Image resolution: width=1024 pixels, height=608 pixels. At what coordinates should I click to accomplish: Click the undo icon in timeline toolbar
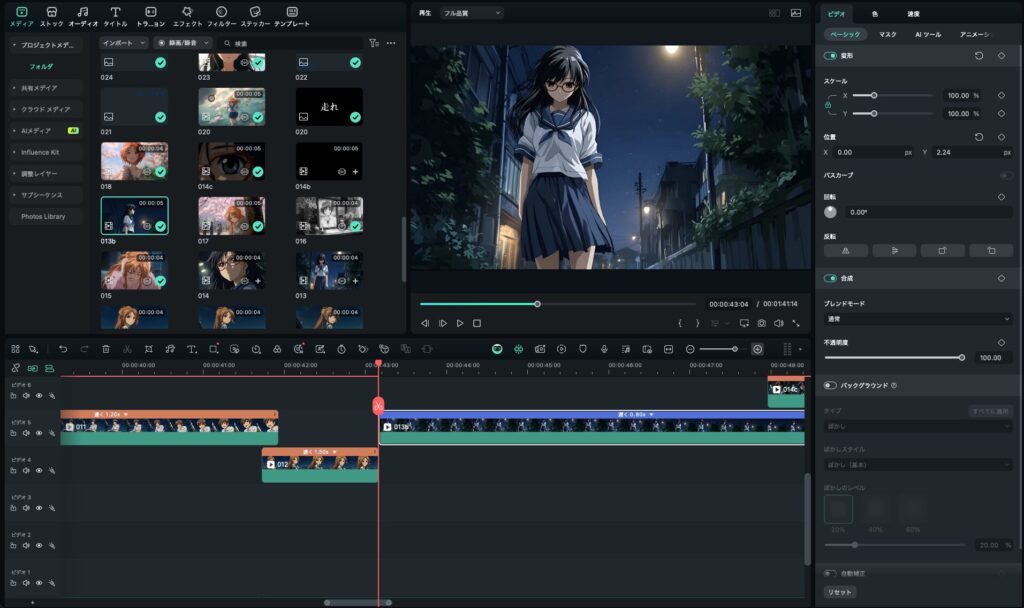(63, 349)
